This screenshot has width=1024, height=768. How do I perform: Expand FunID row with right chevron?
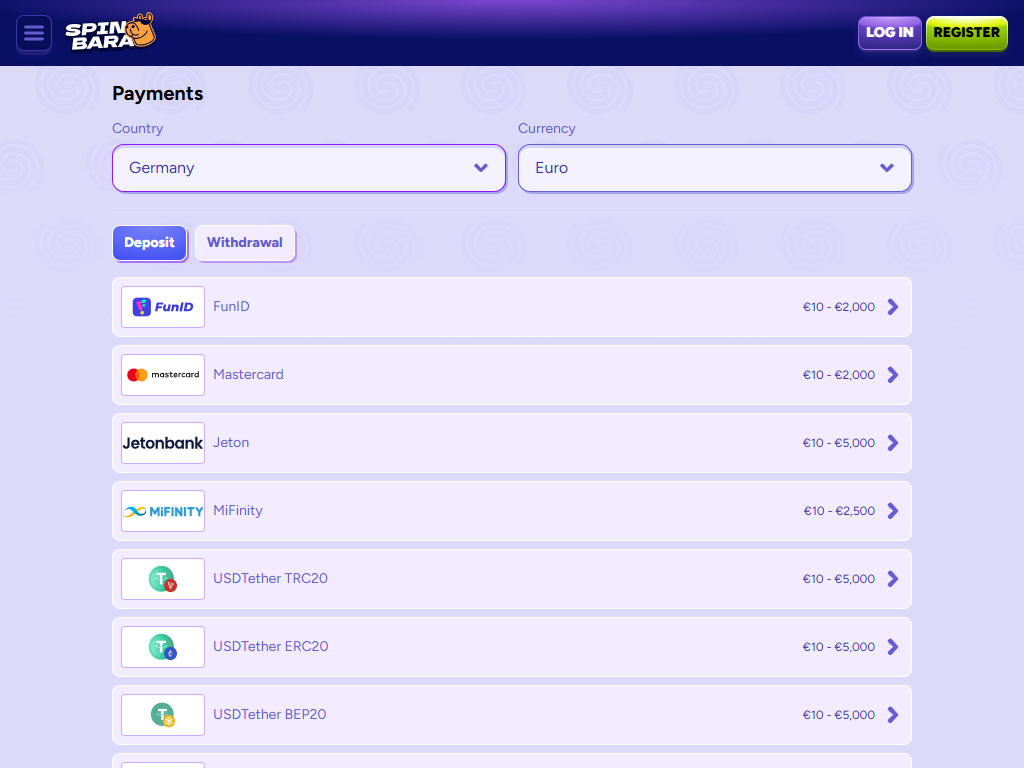pyautogui.click(x=893, y=307)
